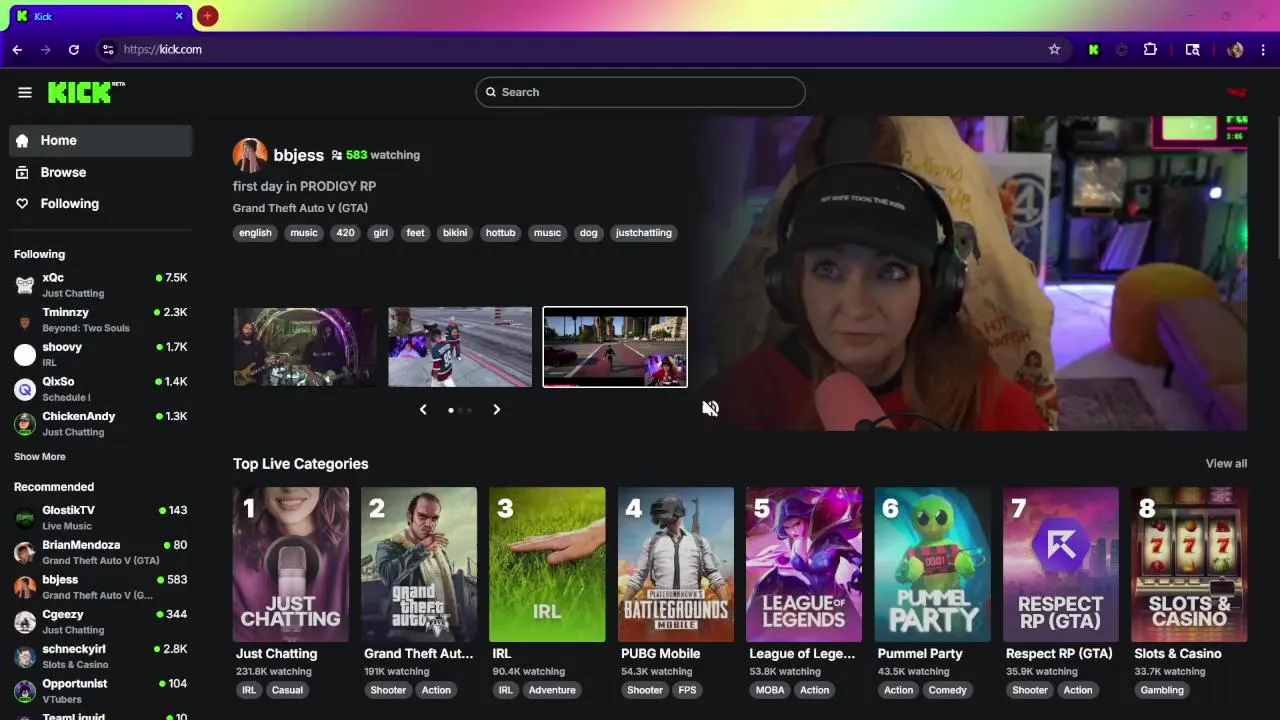Screen dimensions: 1280x720
Task: Select the second carousel stream thumbnail
Action: 460,346
